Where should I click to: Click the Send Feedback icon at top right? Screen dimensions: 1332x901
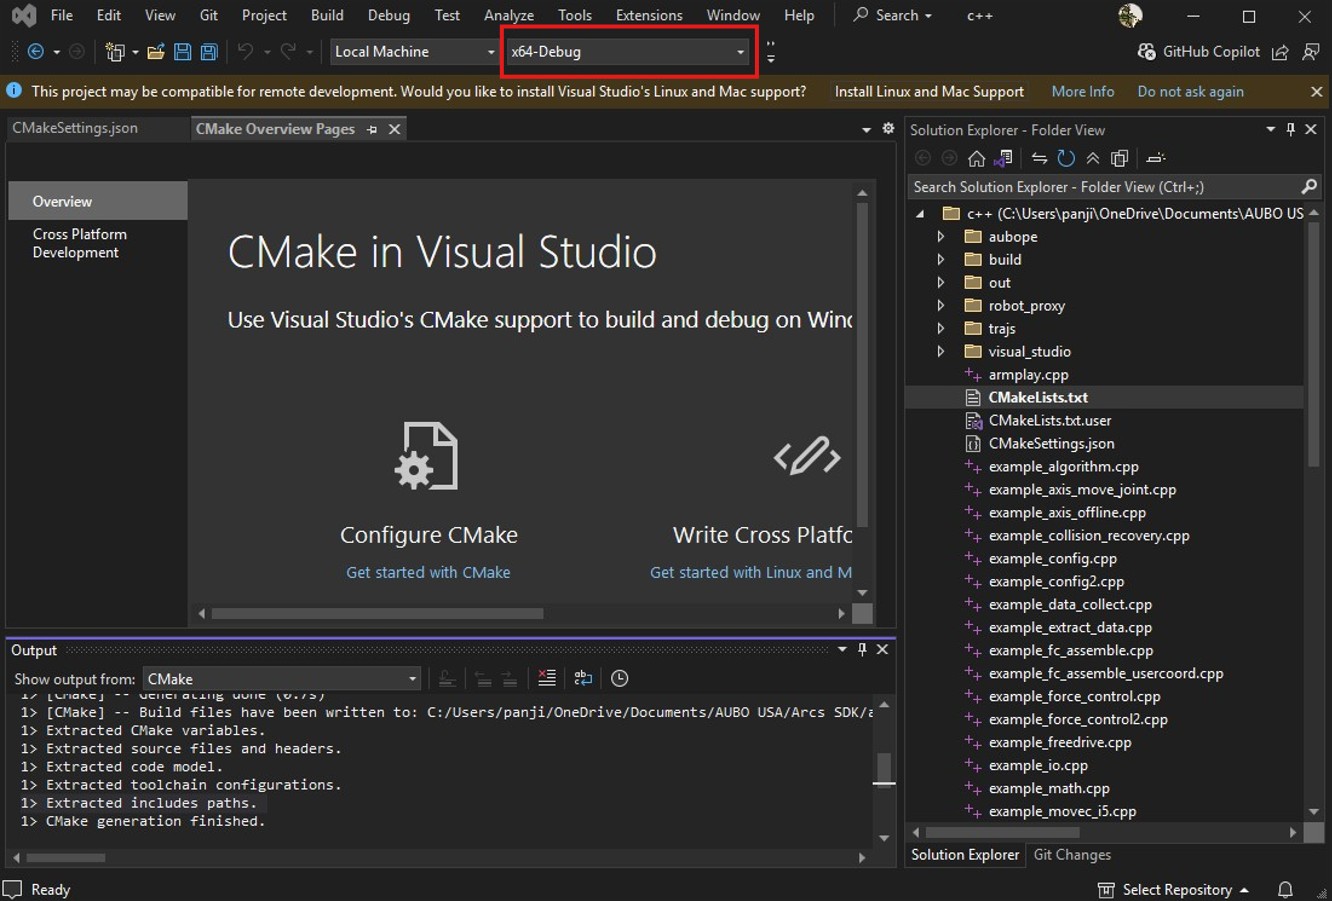click(1312, 52)
